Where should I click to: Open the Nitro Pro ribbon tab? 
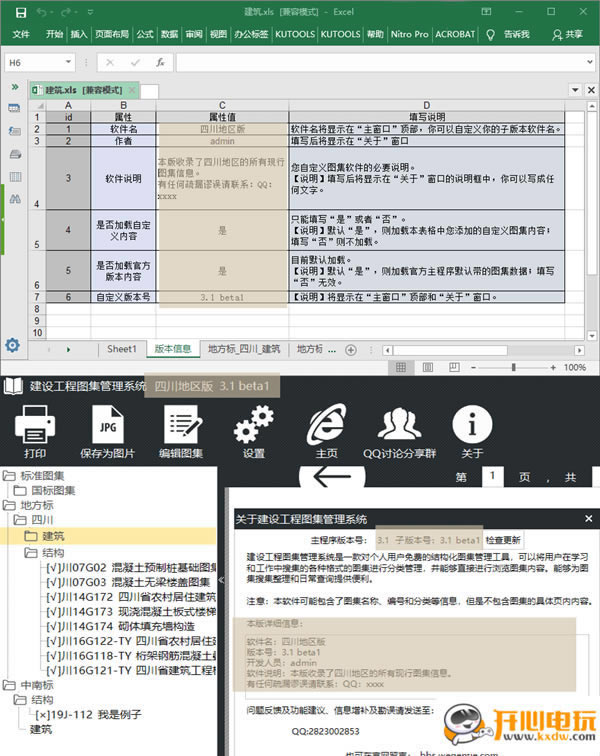409,34
